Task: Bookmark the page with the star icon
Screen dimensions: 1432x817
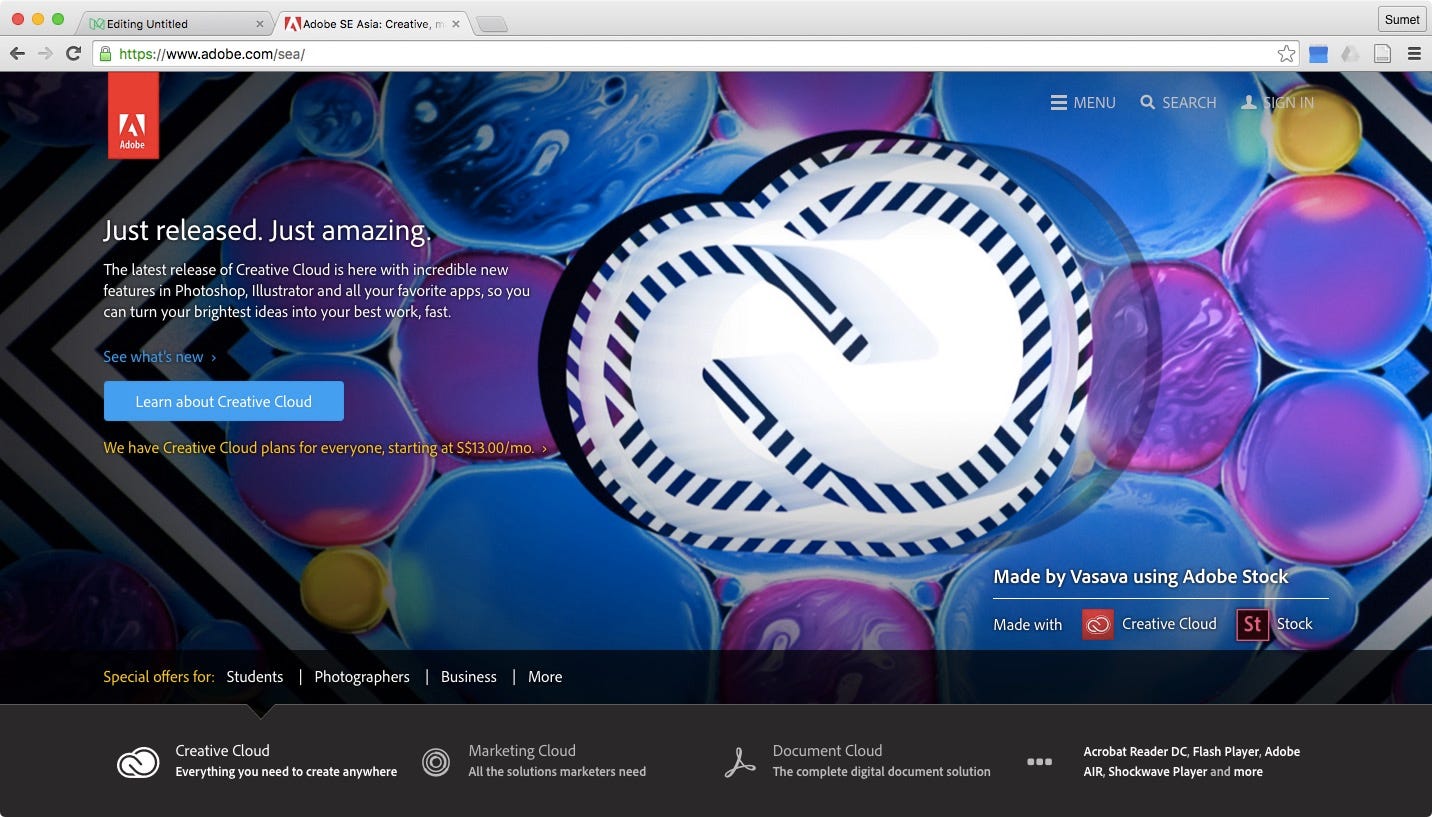Action: coord(1287,54)
